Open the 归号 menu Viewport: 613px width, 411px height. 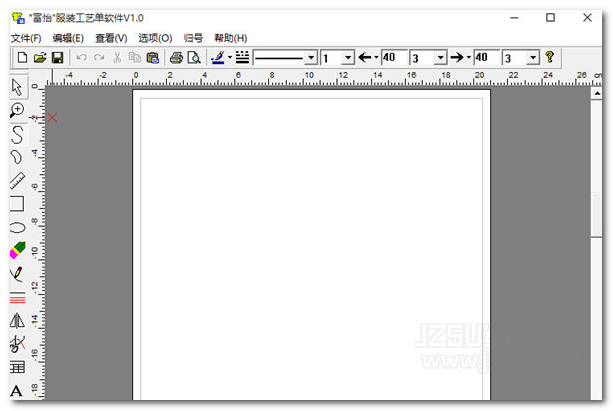point(193,38)
